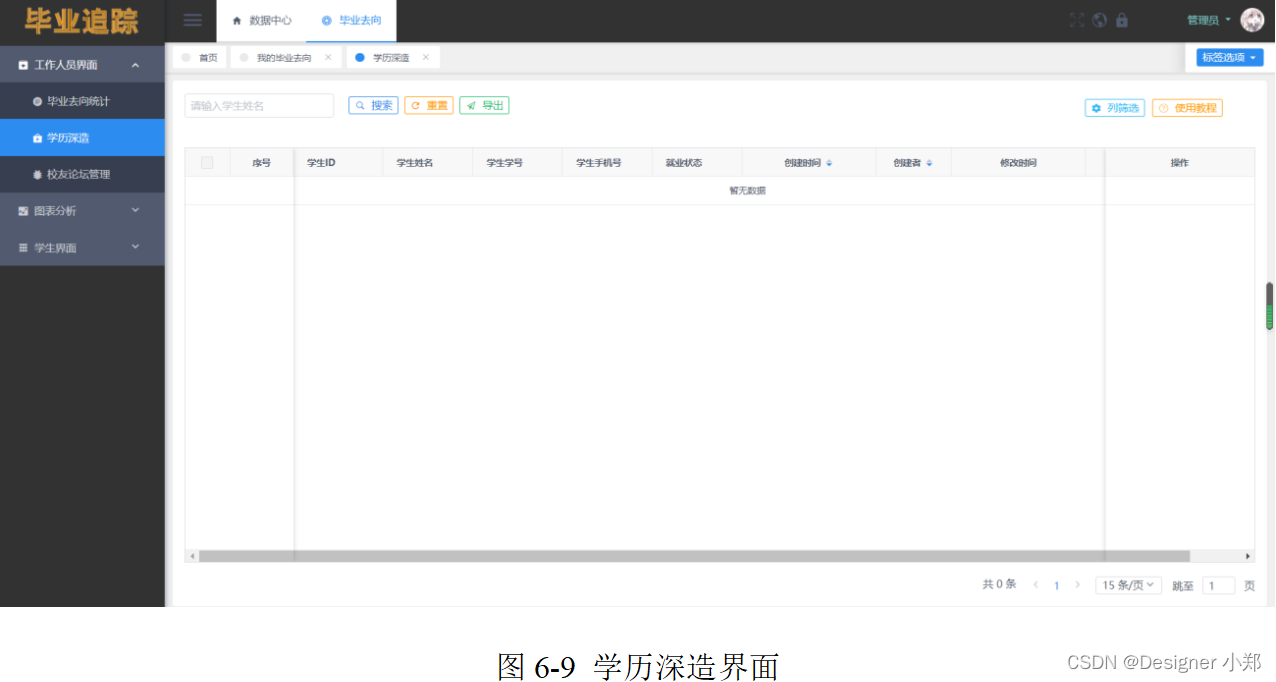Click the 操作 column header
This screenshot has height=682, width=1276.
1180,163
